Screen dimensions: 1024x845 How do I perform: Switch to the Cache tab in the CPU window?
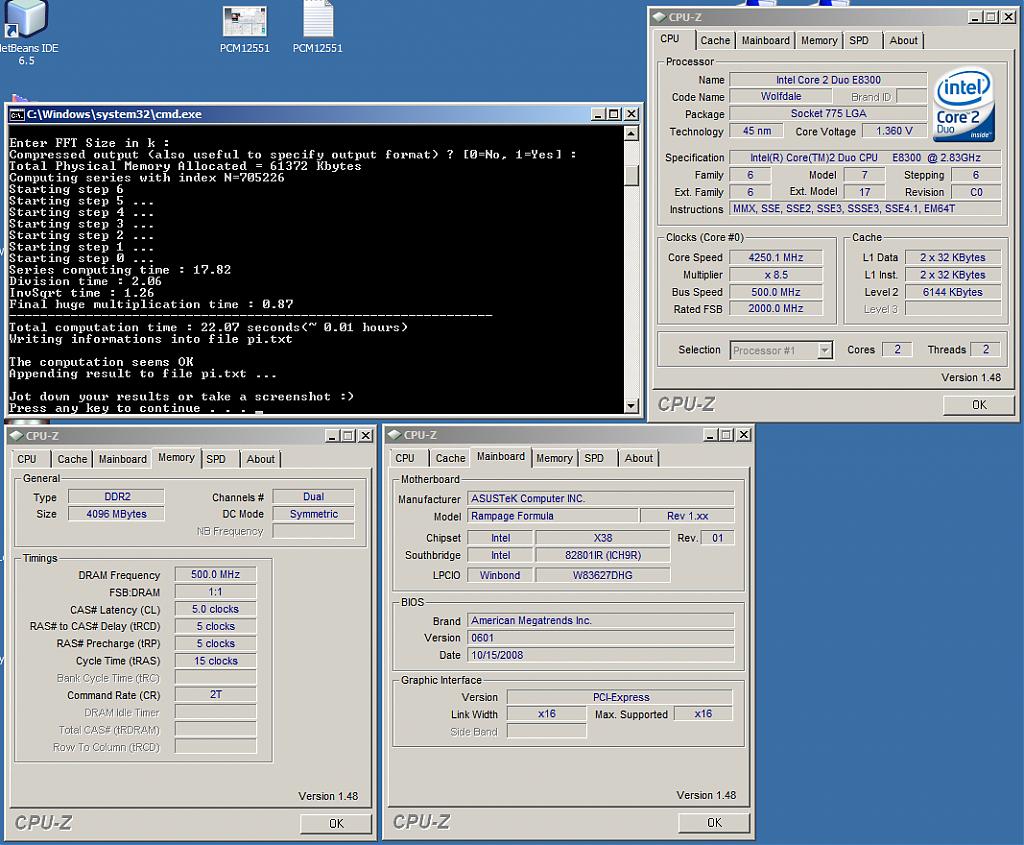pyautogui.click(x=715, y=40)
